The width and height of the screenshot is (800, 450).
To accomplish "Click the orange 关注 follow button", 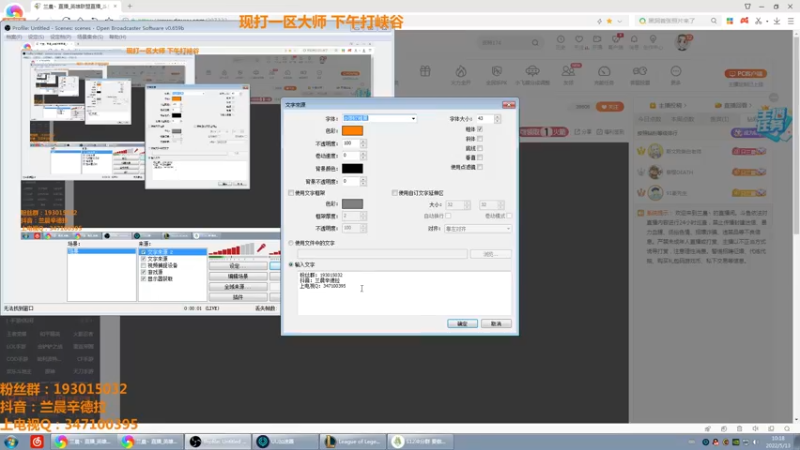I will 610,107.
